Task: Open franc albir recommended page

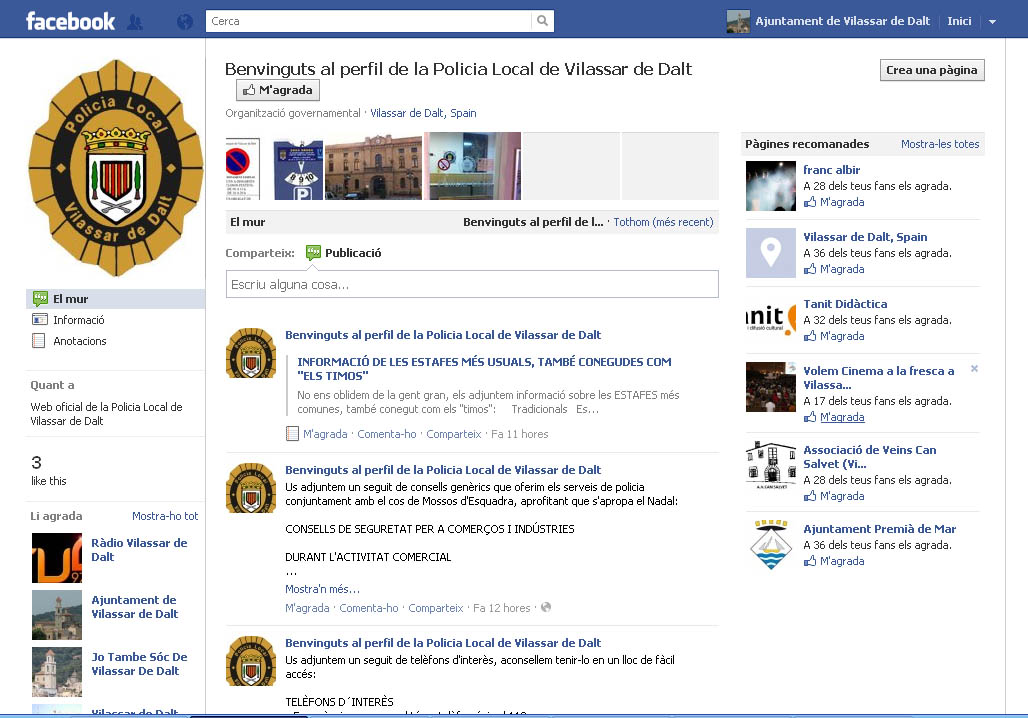Action: 831,170
